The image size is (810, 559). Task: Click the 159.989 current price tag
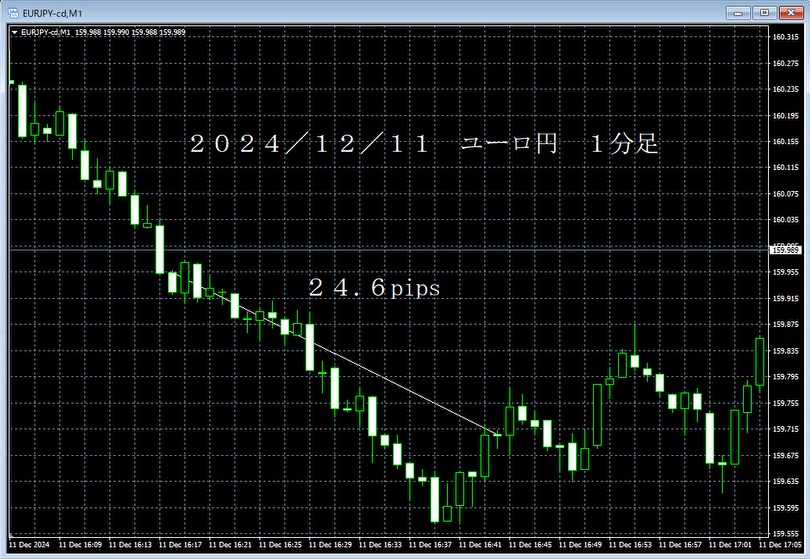click(785, 250)
